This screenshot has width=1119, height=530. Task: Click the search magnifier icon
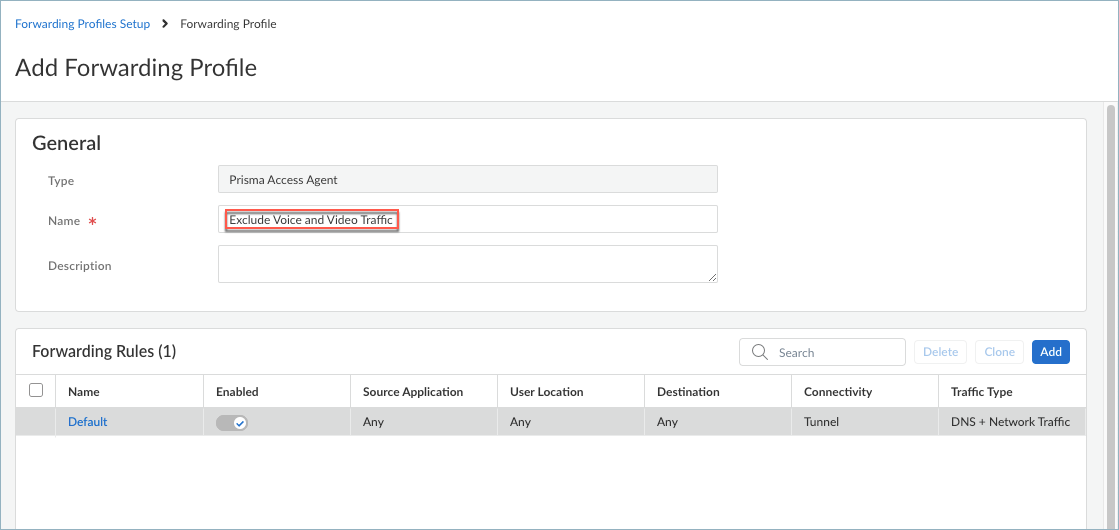coord(760,352)
